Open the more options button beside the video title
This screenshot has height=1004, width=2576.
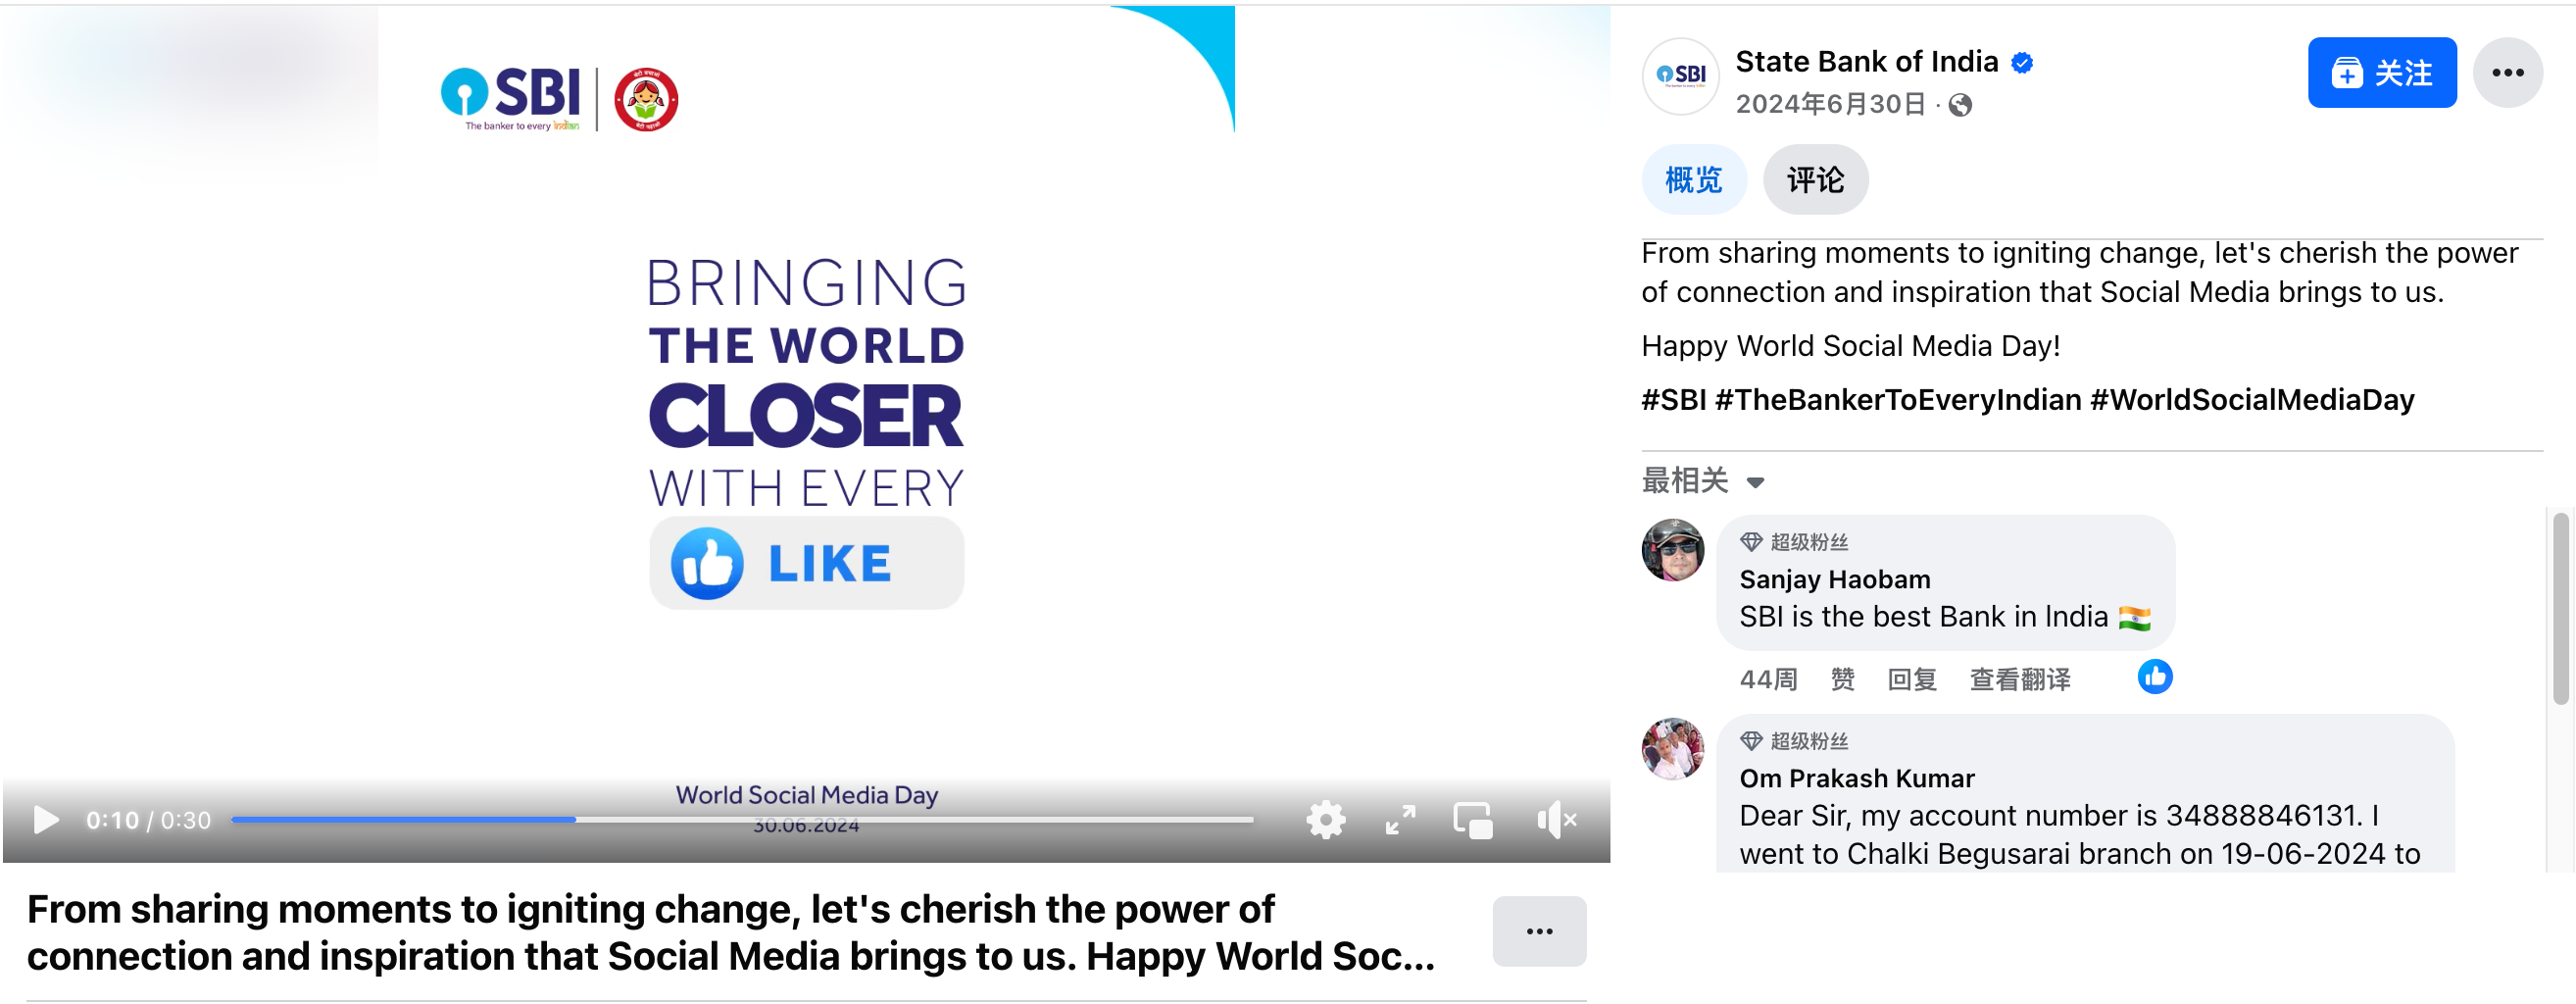tap(1539, 931)
